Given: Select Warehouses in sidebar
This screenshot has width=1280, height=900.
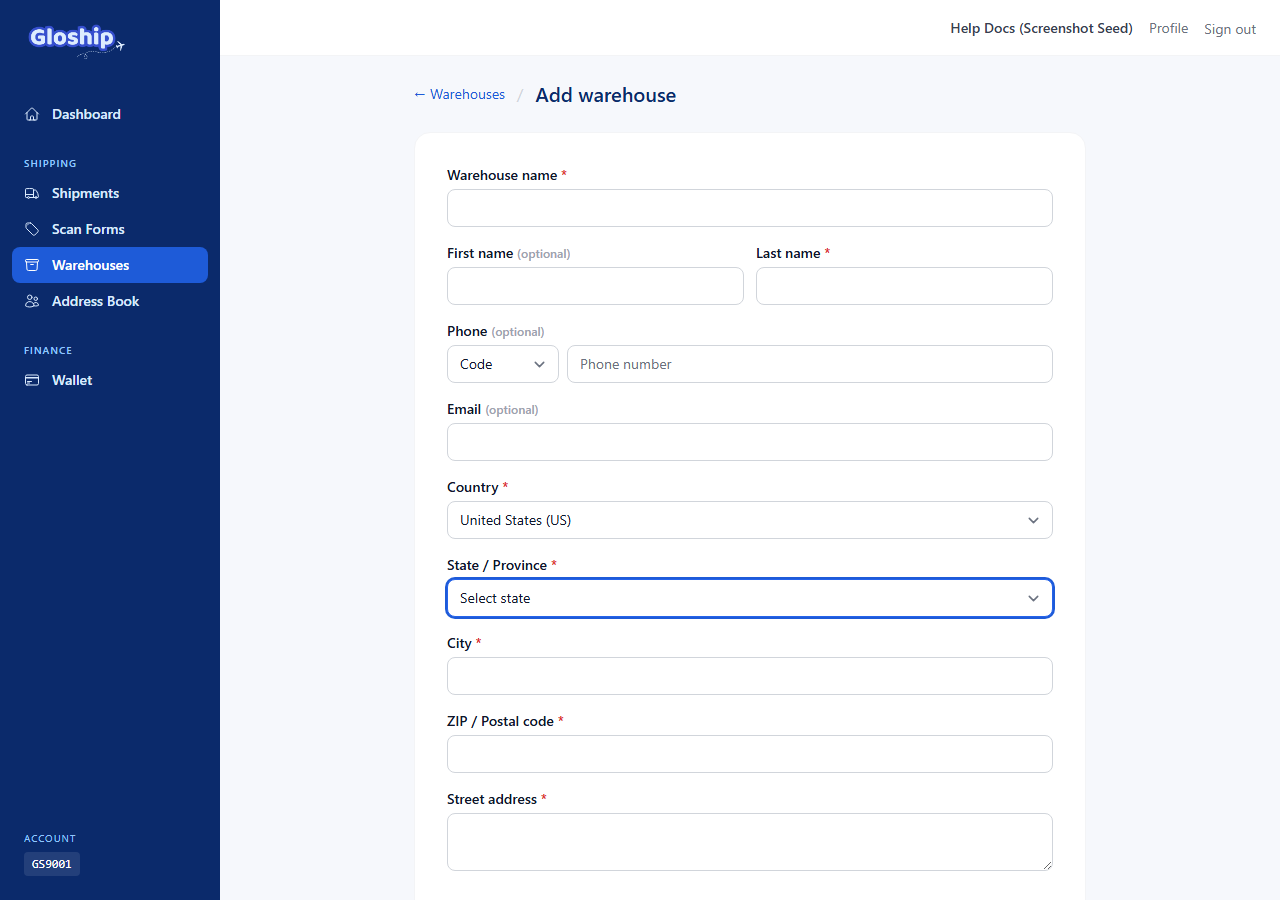Looking at the screenshot, I should point(110,265).
